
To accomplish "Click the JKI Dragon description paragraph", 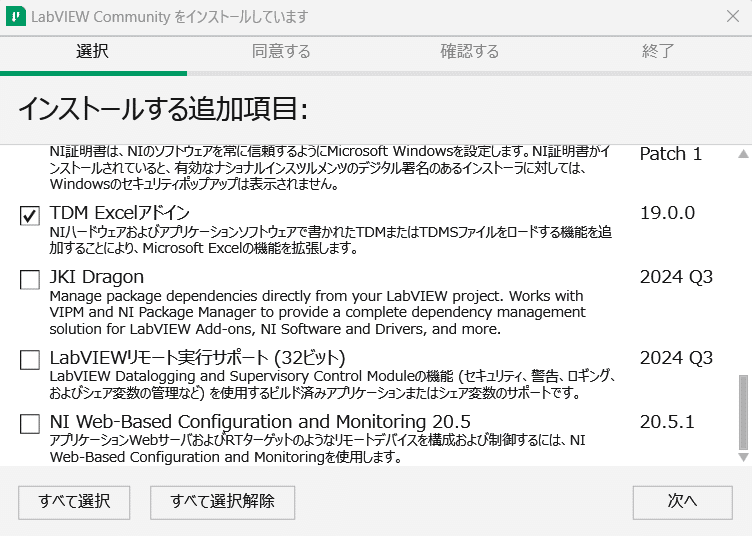I will [x=317, y=312].
